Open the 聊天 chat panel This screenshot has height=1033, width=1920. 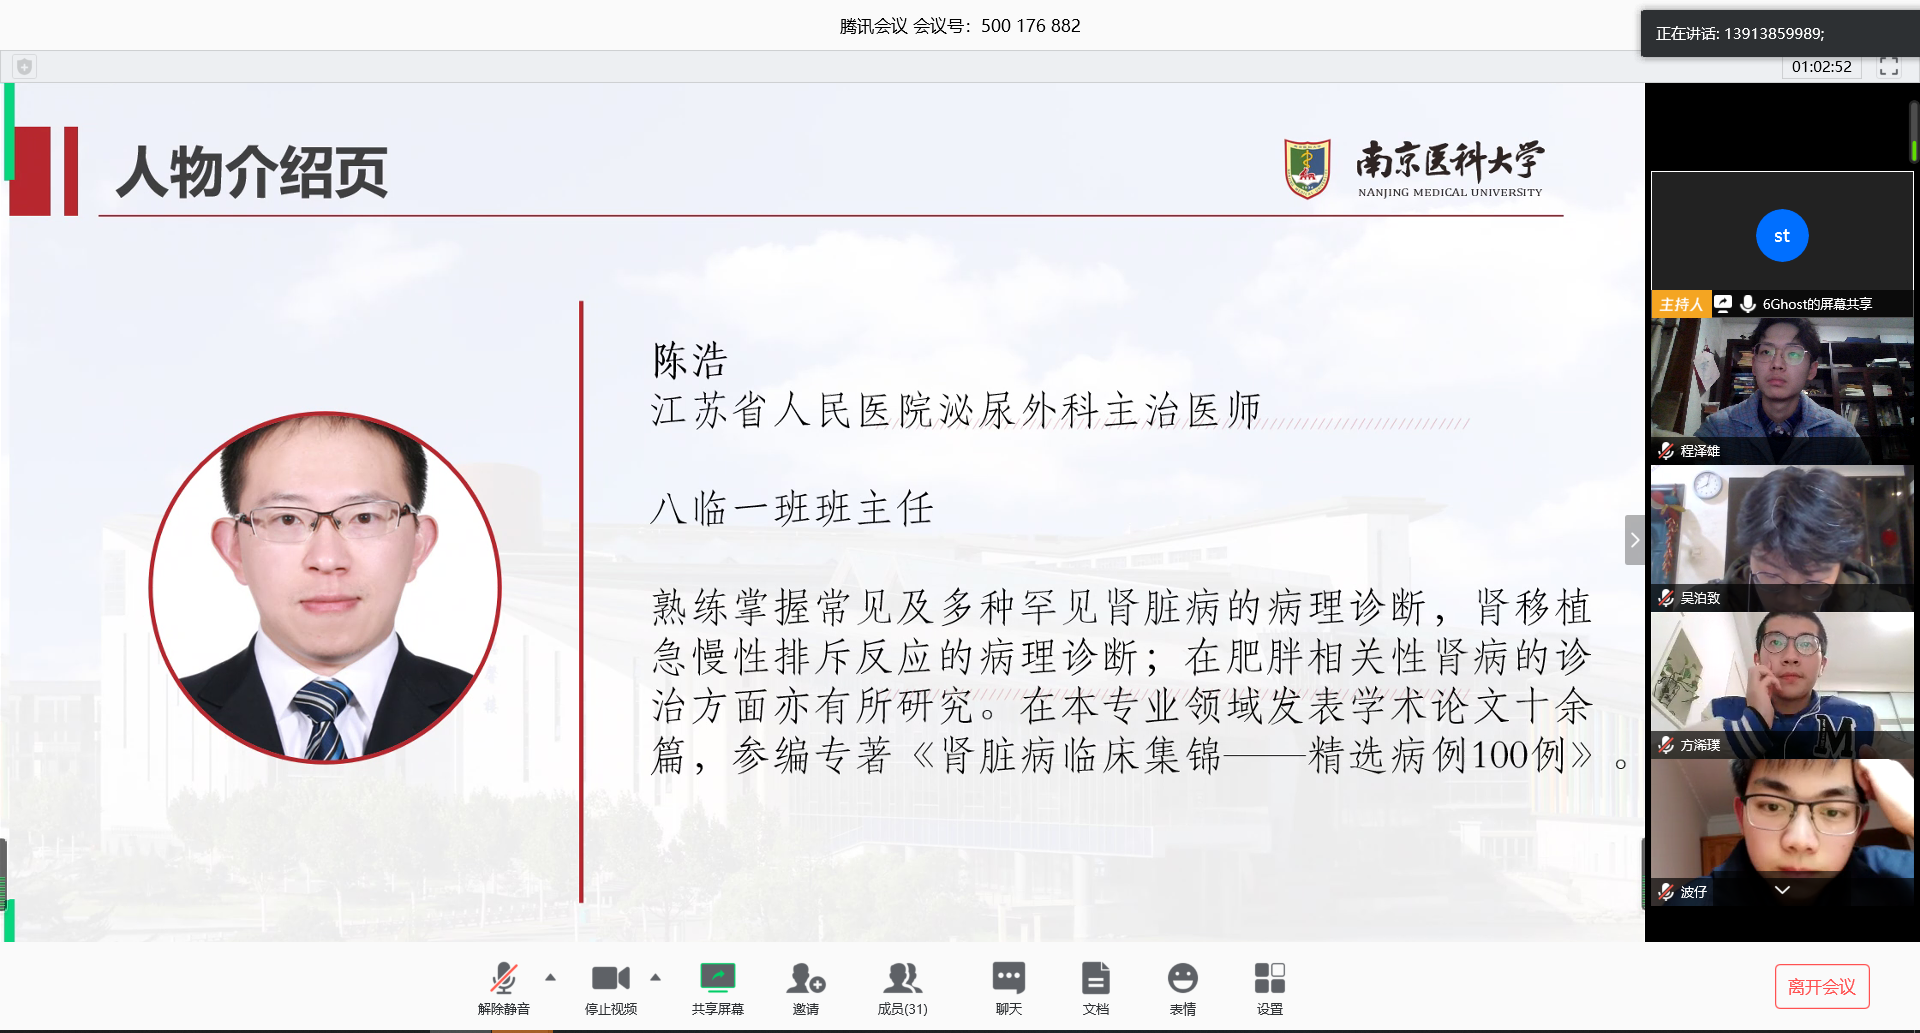(1008, 987)
